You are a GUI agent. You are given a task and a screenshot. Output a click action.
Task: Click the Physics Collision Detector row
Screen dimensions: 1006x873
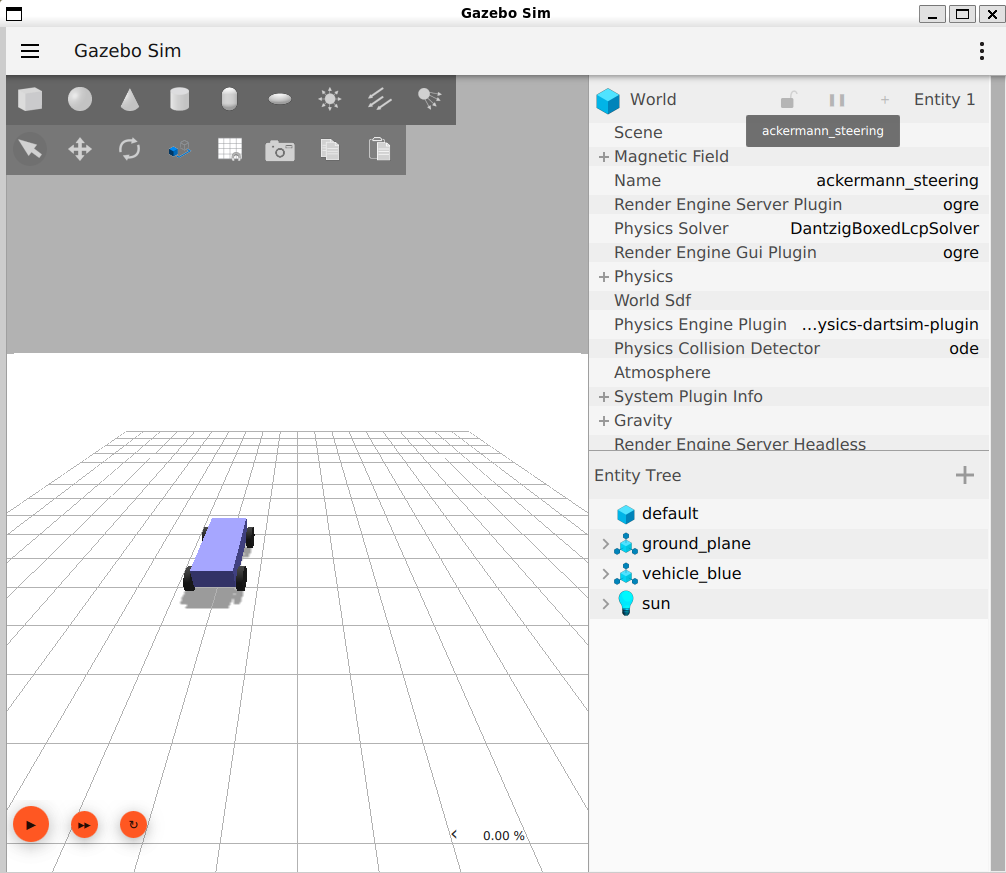789,349
